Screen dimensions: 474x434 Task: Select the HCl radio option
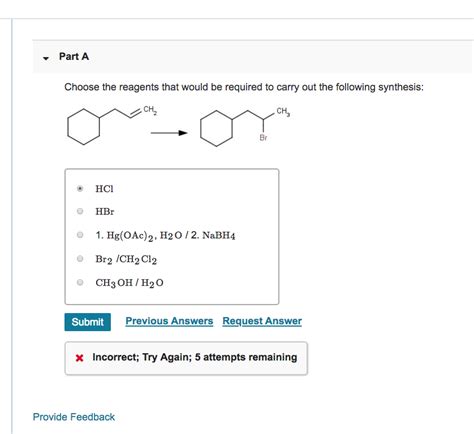[80, 188]
